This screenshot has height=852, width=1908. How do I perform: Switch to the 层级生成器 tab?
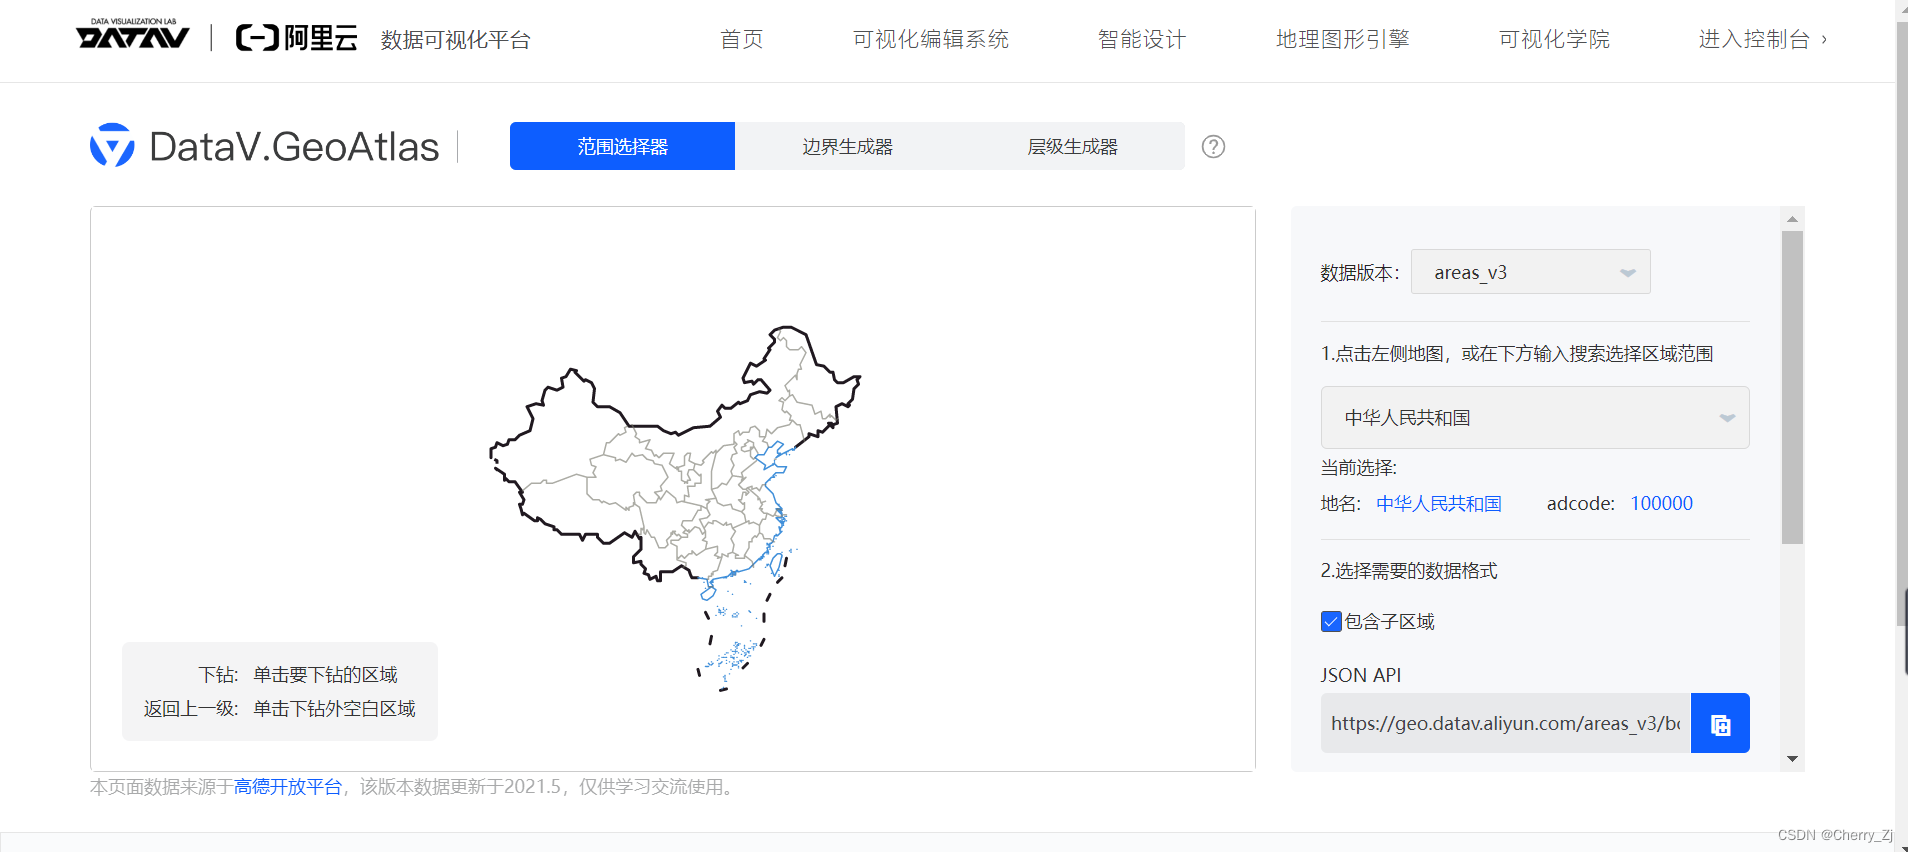pos(1072,146)
